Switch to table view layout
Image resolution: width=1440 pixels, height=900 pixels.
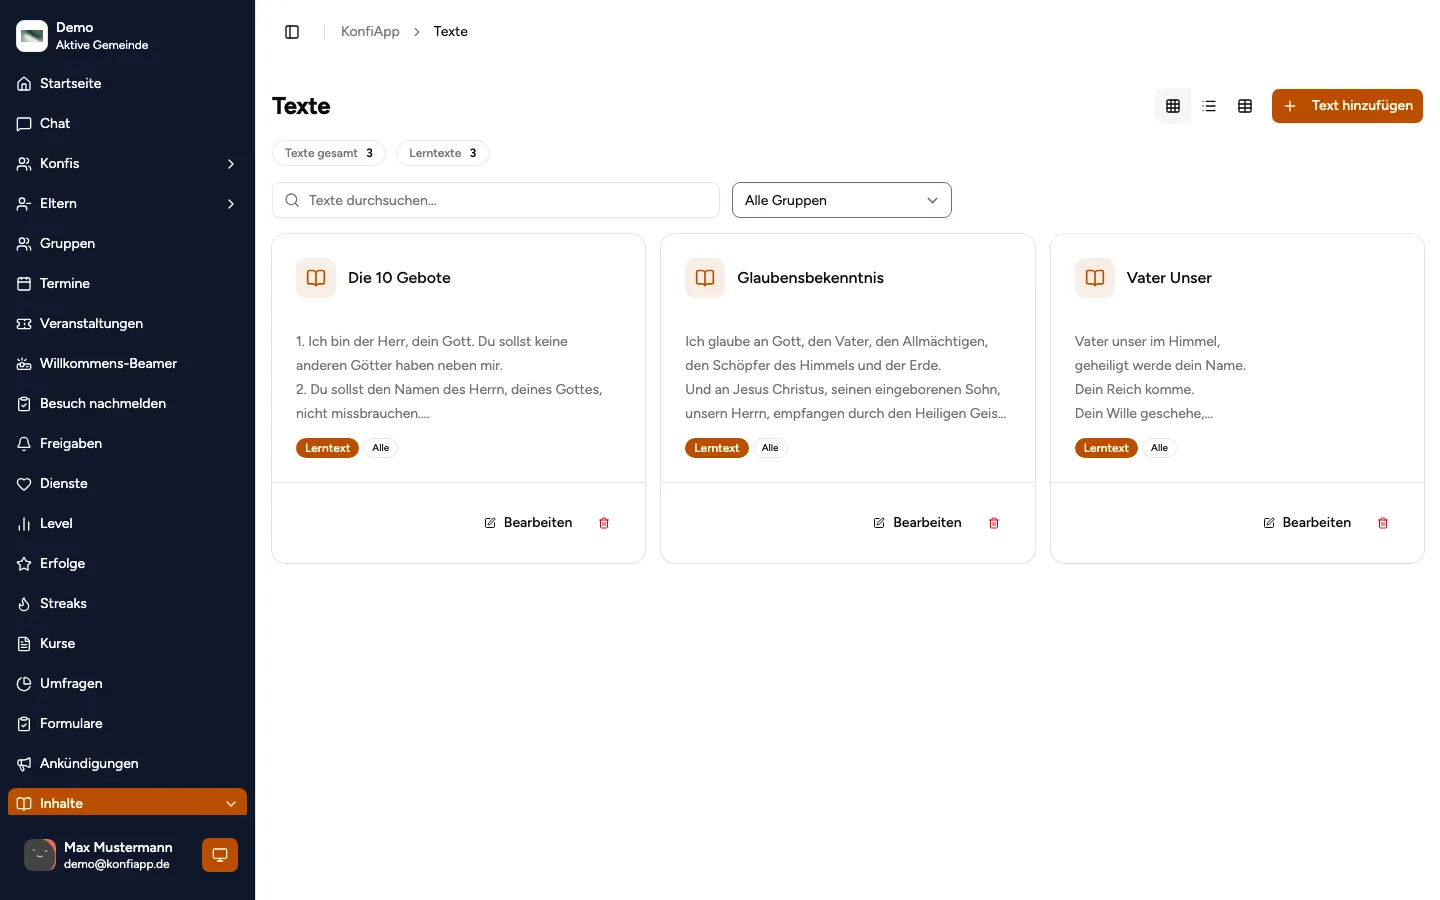tap(1245, 106)
